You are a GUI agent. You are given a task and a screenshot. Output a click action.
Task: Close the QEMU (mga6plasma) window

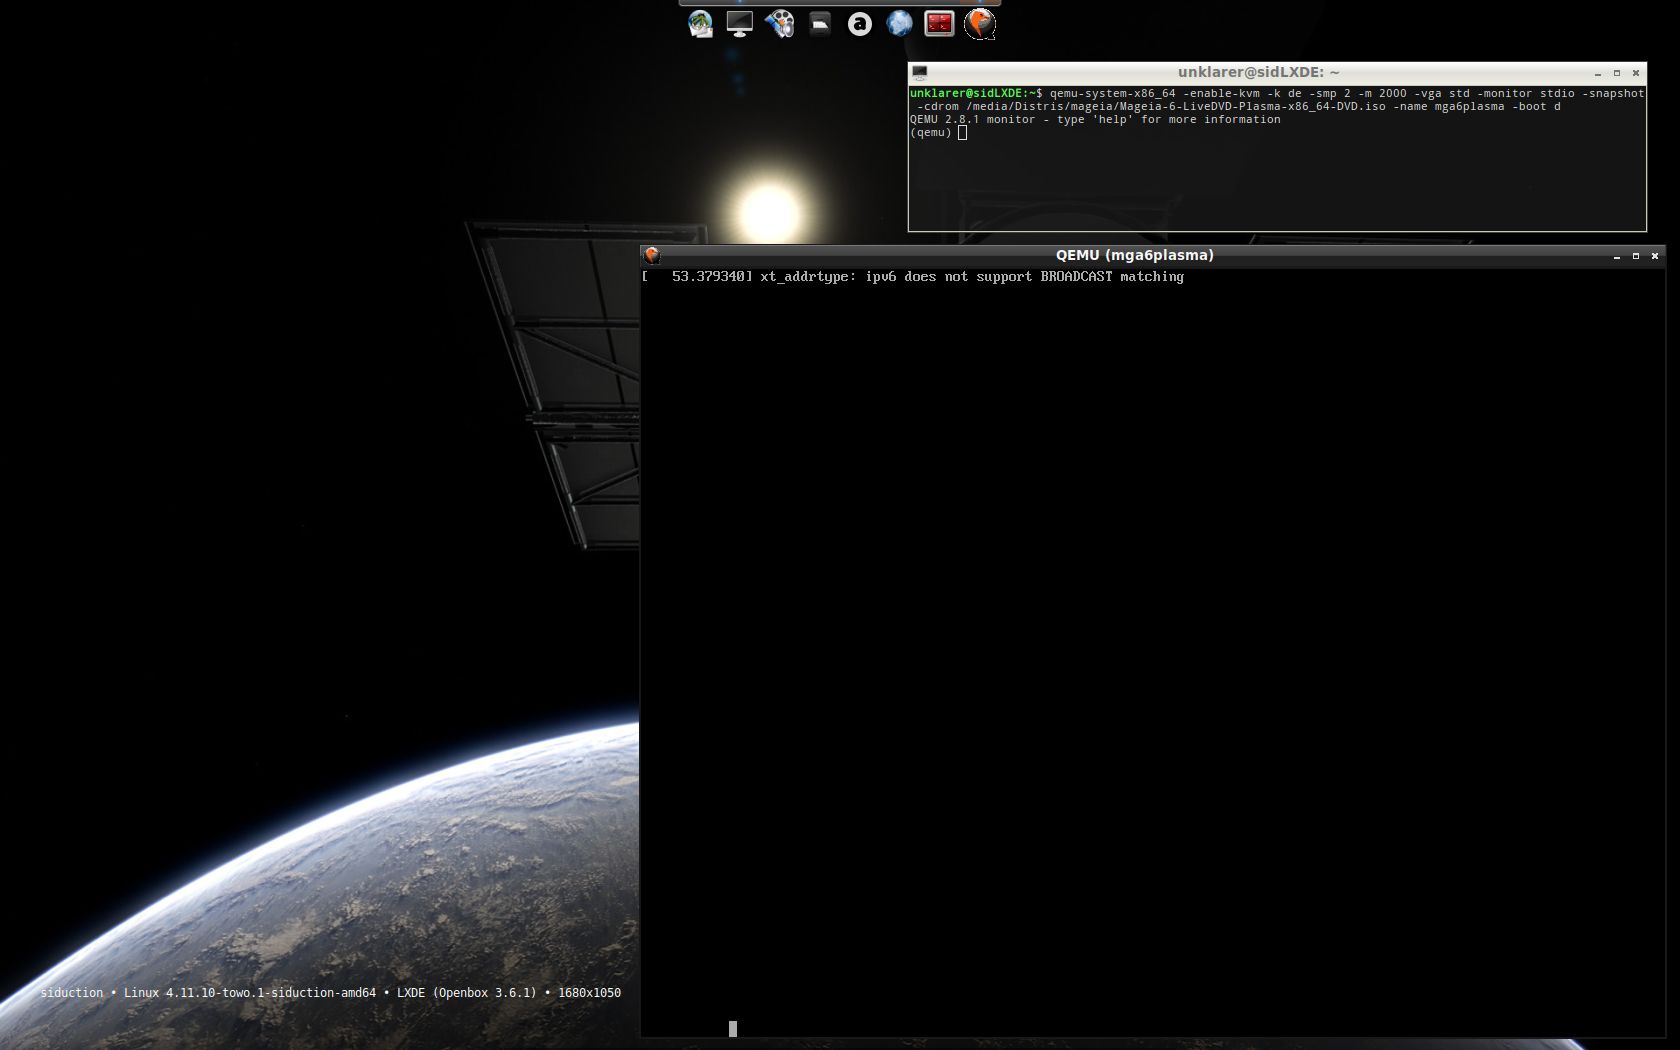(x=1655, y=256)
